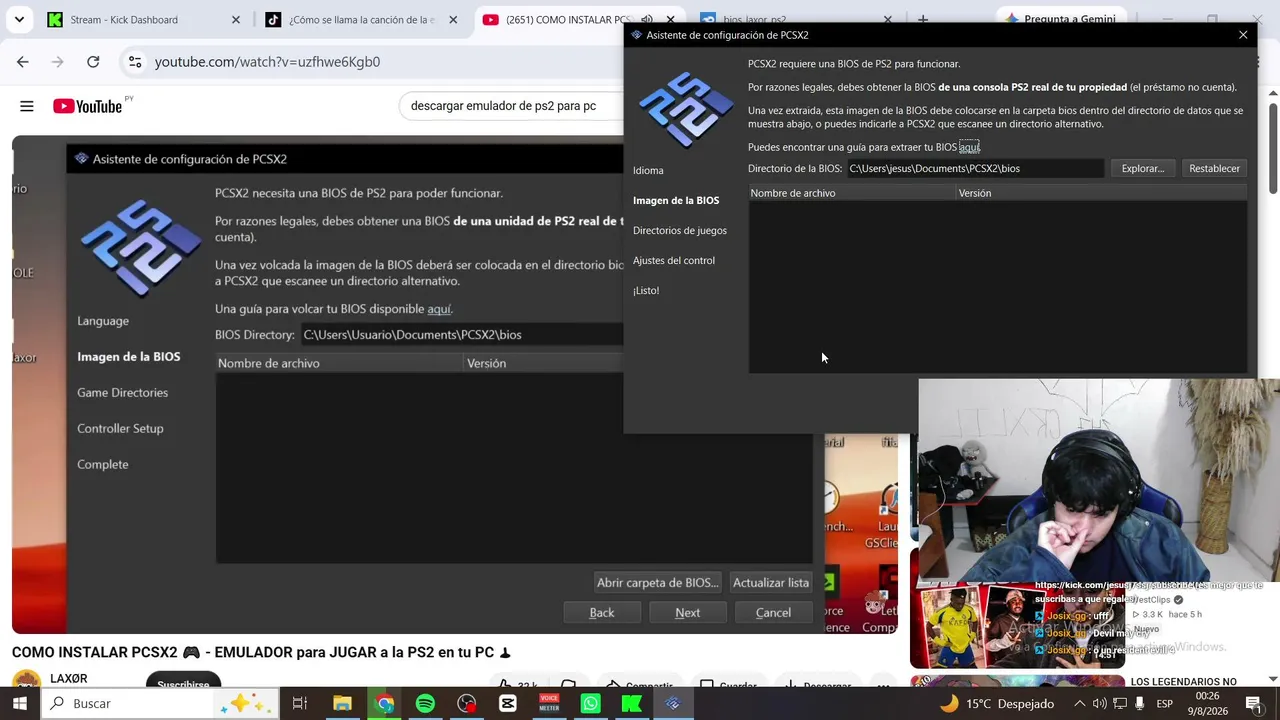
Task: Open the 15°C Despejado weather widget
Action: point(997,703)
